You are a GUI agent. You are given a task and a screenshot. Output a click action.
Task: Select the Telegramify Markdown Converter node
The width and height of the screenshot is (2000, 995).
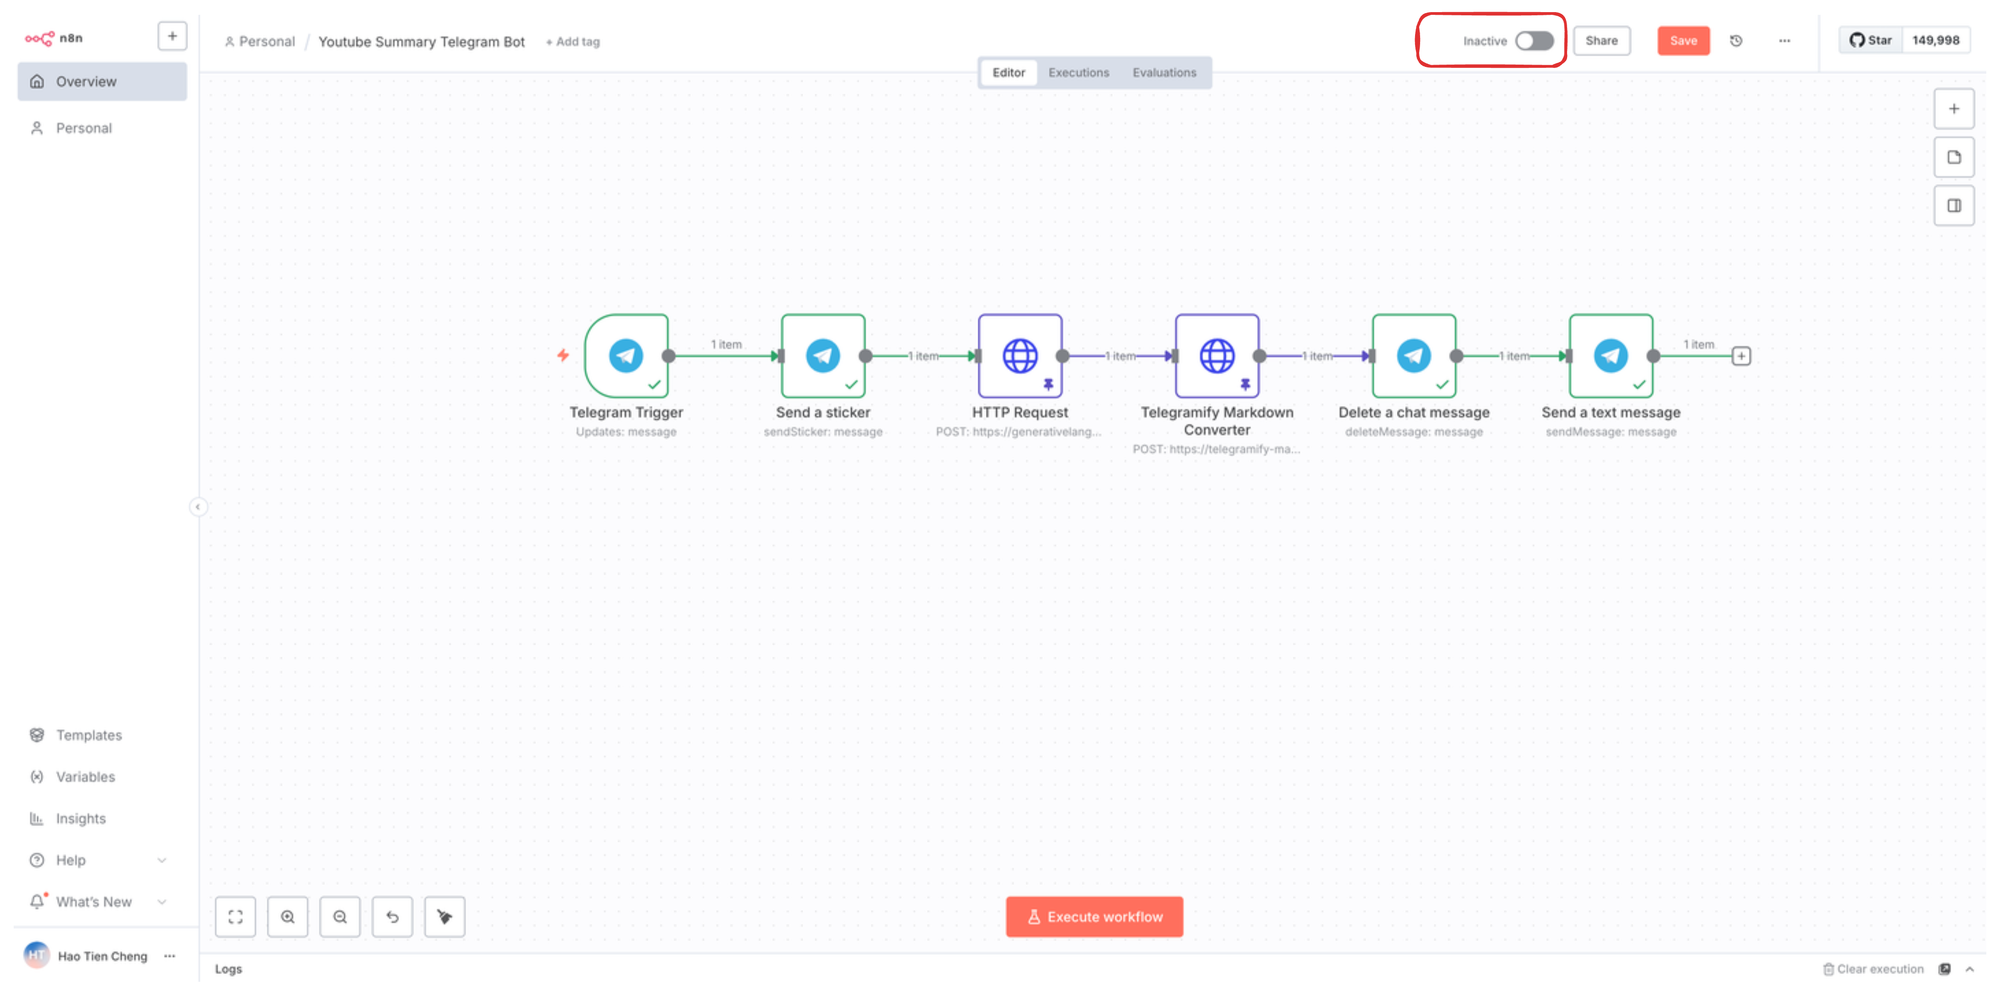tap(1216, 356)
